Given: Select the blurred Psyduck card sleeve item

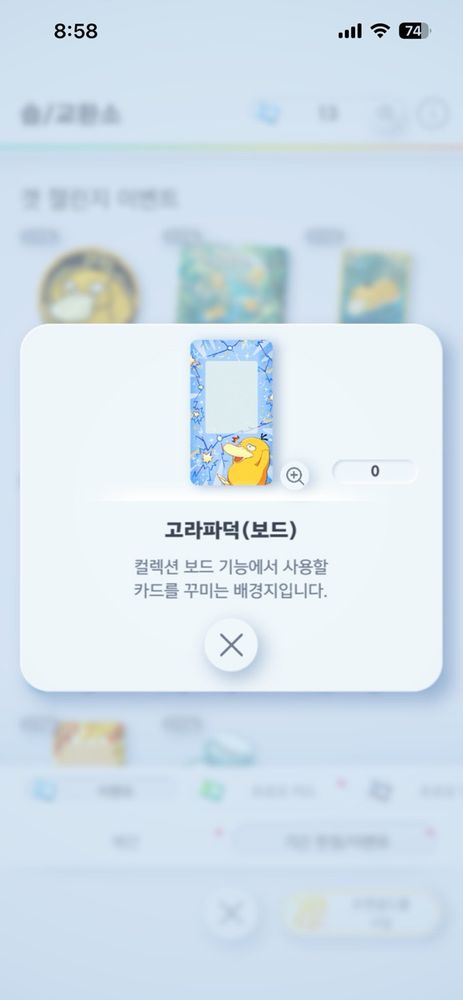Looking at the screenshot, I should pyautogui.click(x=374, y=286).
